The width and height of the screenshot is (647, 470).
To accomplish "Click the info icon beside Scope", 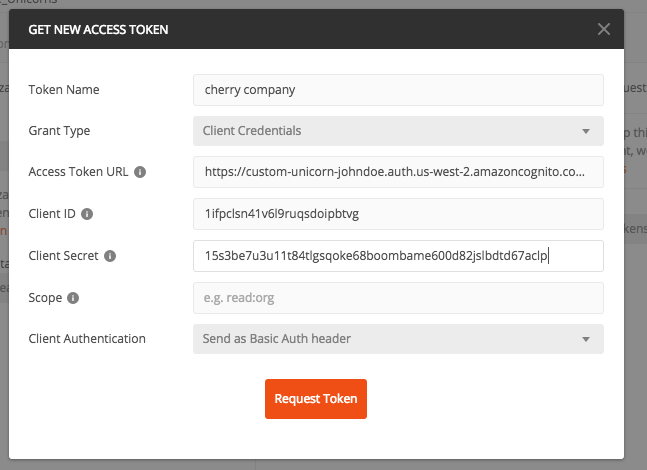I will tap(73, 298).
